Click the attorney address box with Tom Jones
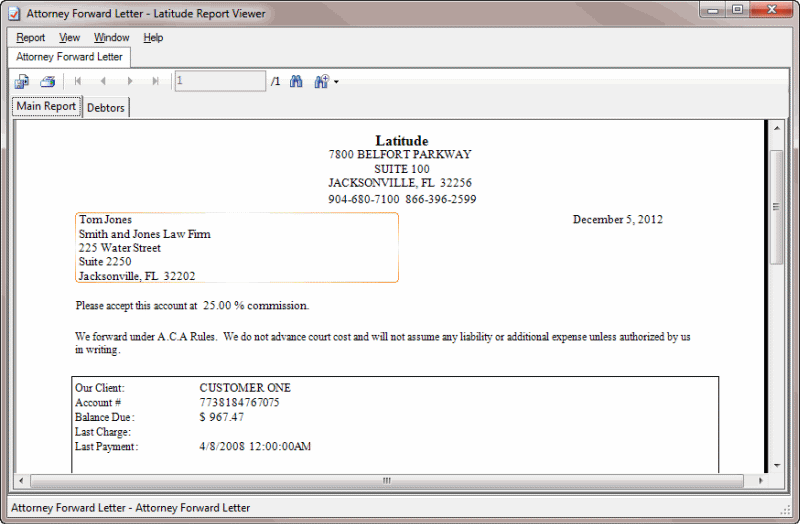800x524 pixels. (x=237, y=247)
